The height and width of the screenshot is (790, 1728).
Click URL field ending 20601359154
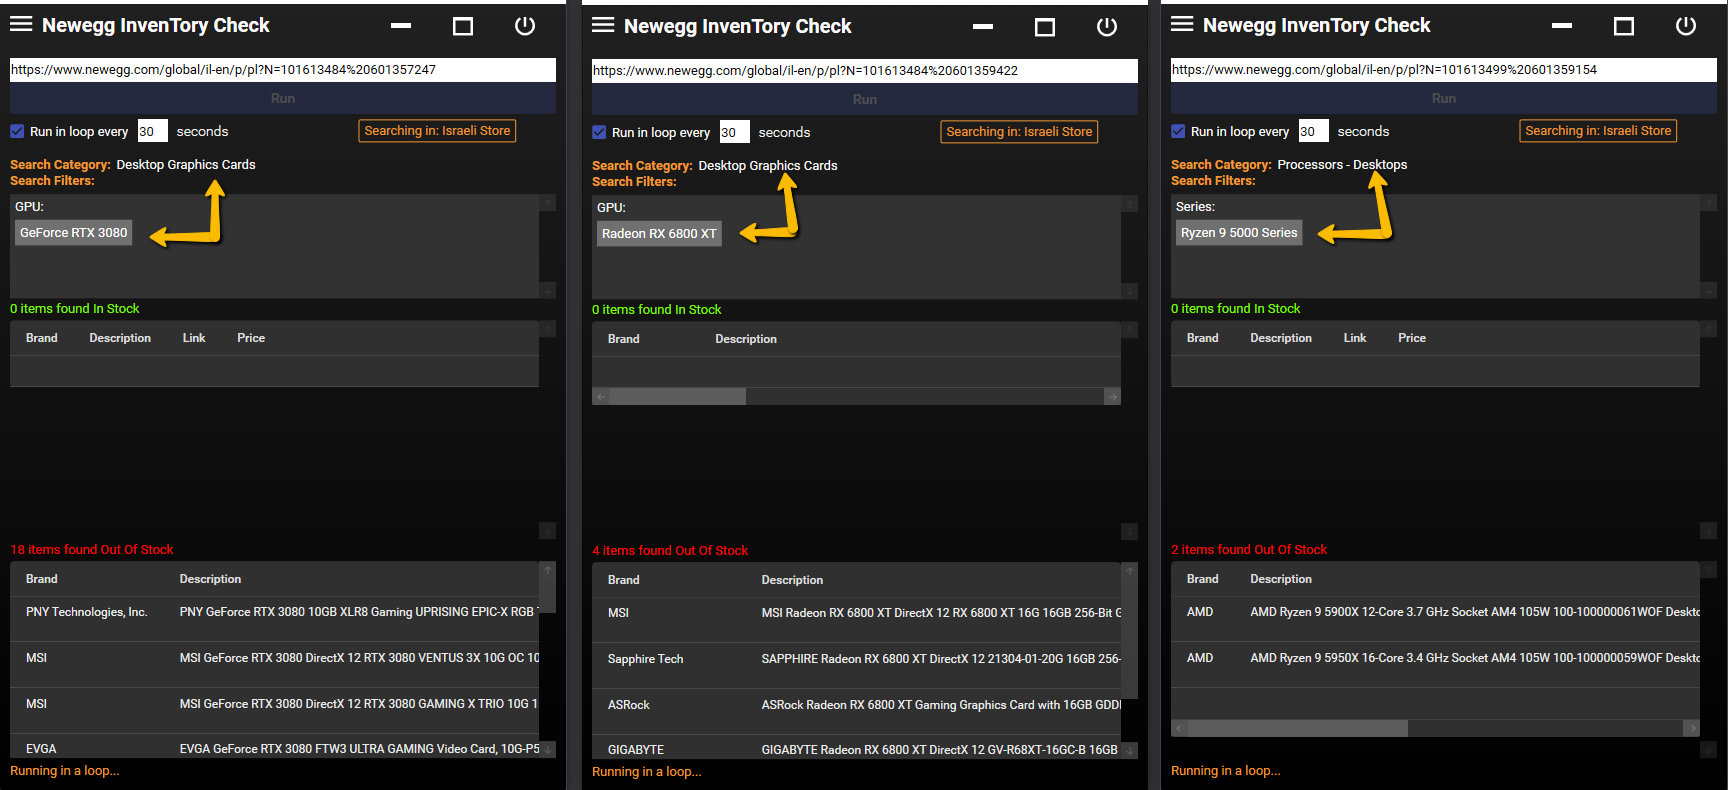(x=1444, y=69)
